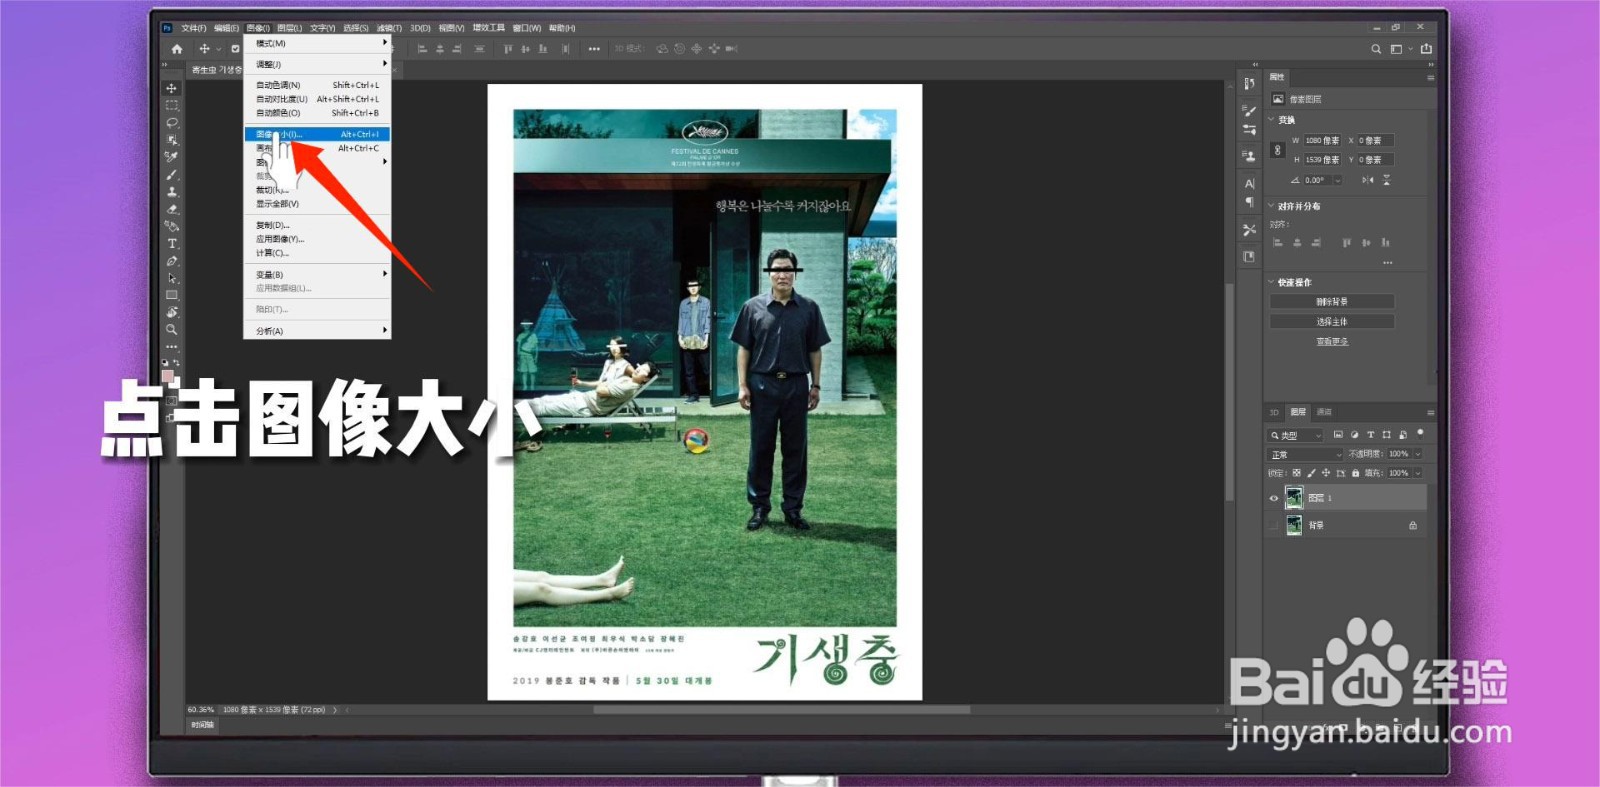
Task: Select the Pen tool
Action: 172,261
